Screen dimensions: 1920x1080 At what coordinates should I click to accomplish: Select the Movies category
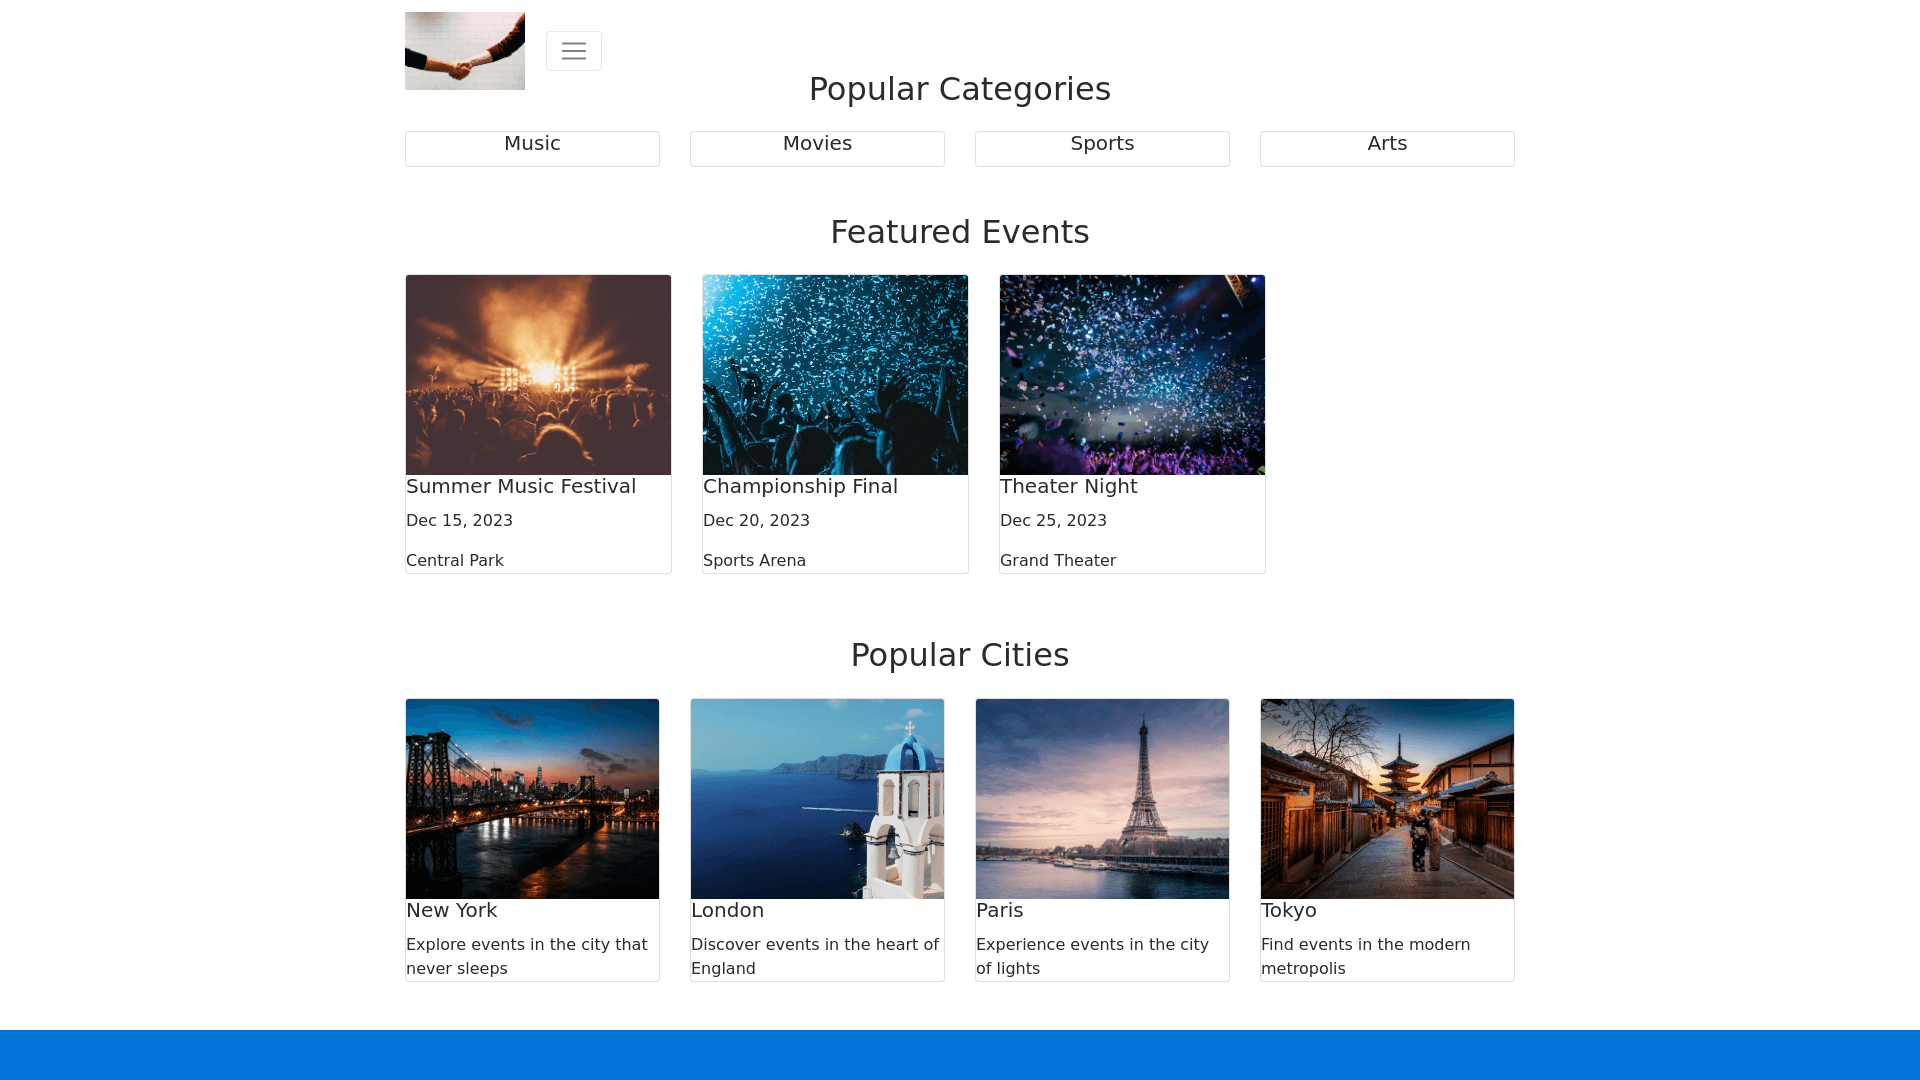click(817, 148)
